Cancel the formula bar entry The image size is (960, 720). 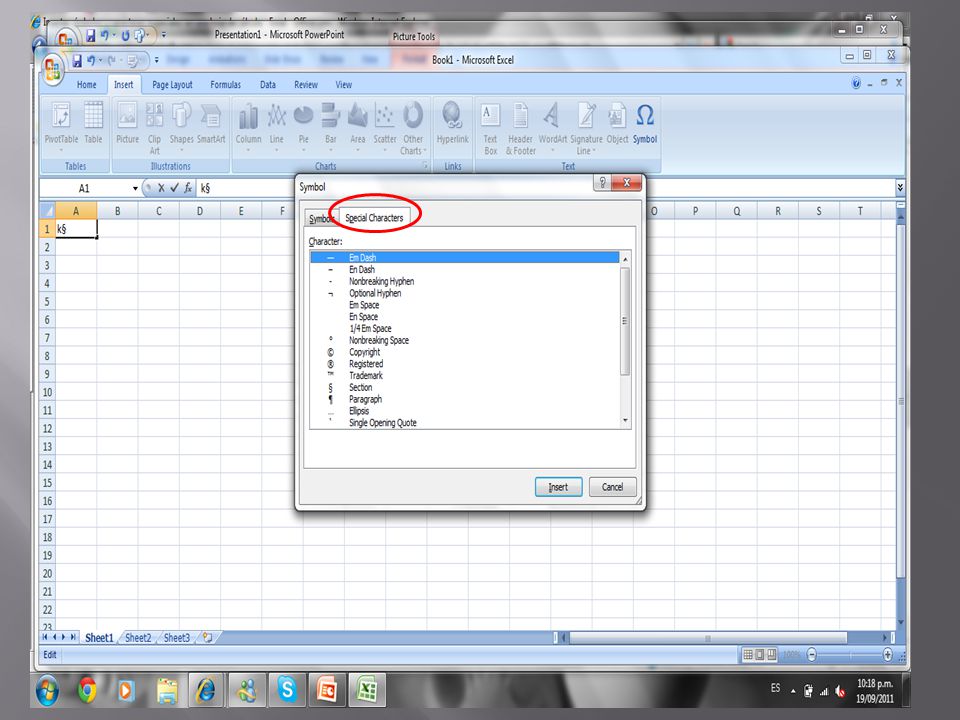pos(161,188)
